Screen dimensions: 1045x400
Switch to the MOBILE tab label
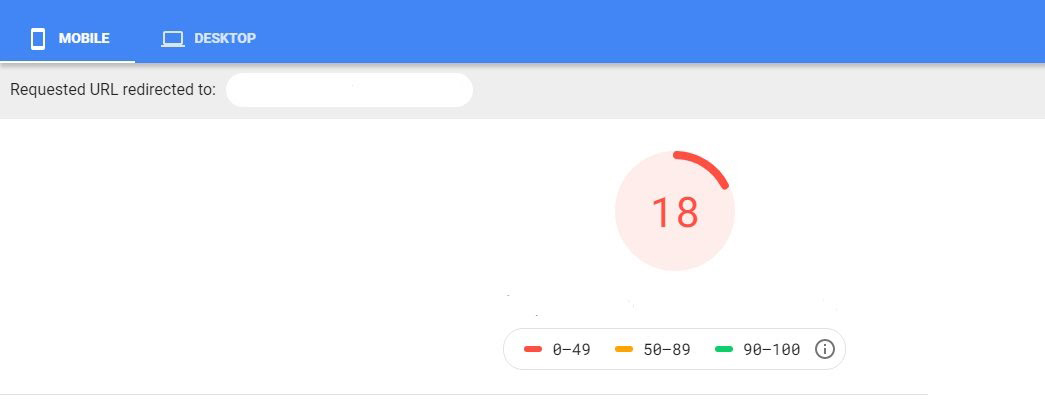pyautogui.click(x=84, y=39)
